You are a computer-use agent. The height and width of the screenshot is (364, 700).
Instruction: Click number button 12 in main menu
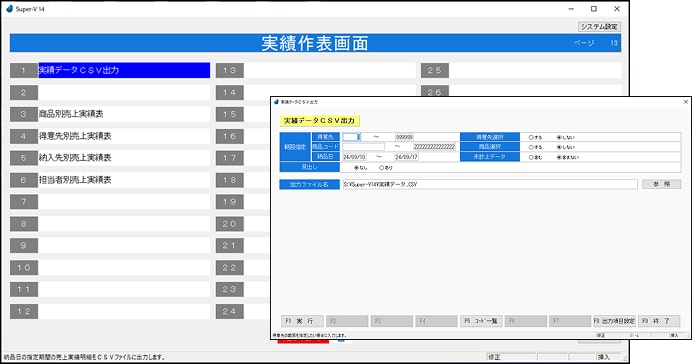click(24, 311)
